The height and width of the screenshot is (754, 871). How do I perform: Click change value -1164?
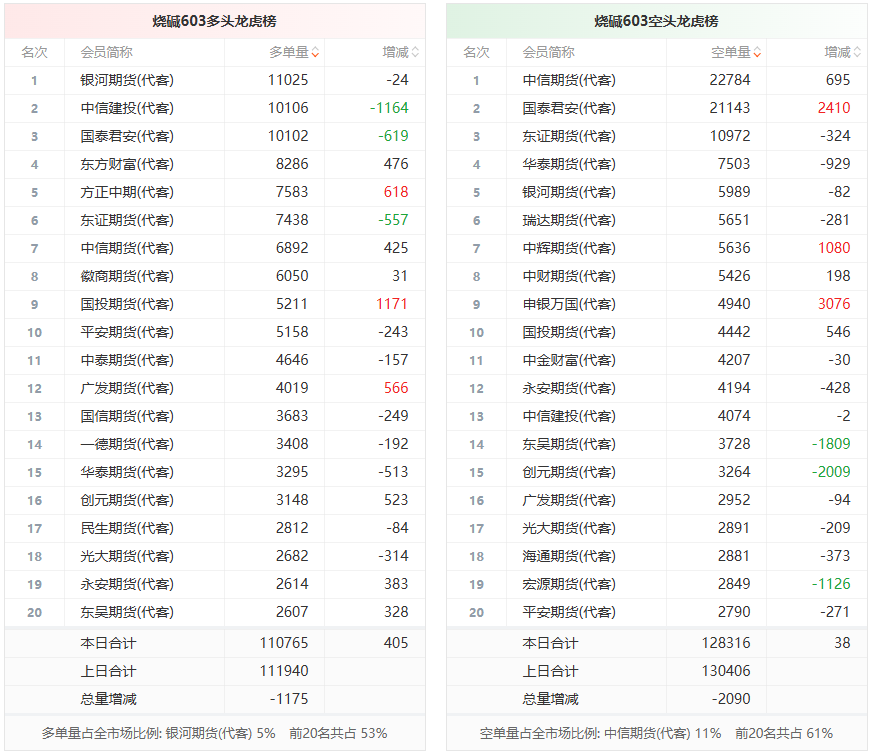[389, 108]
